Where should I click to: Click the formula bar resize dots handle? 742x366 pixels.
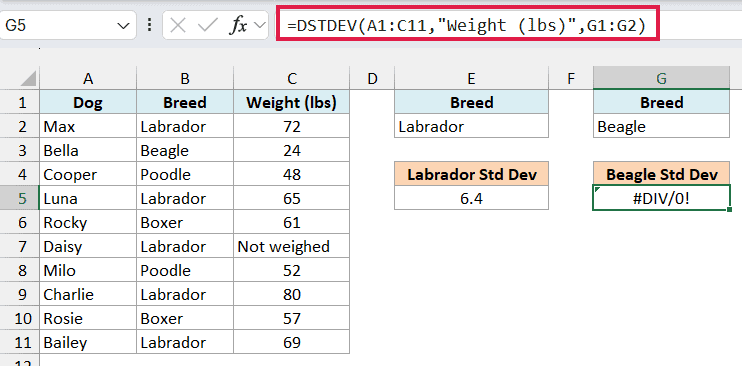click(x=150, y=25)
